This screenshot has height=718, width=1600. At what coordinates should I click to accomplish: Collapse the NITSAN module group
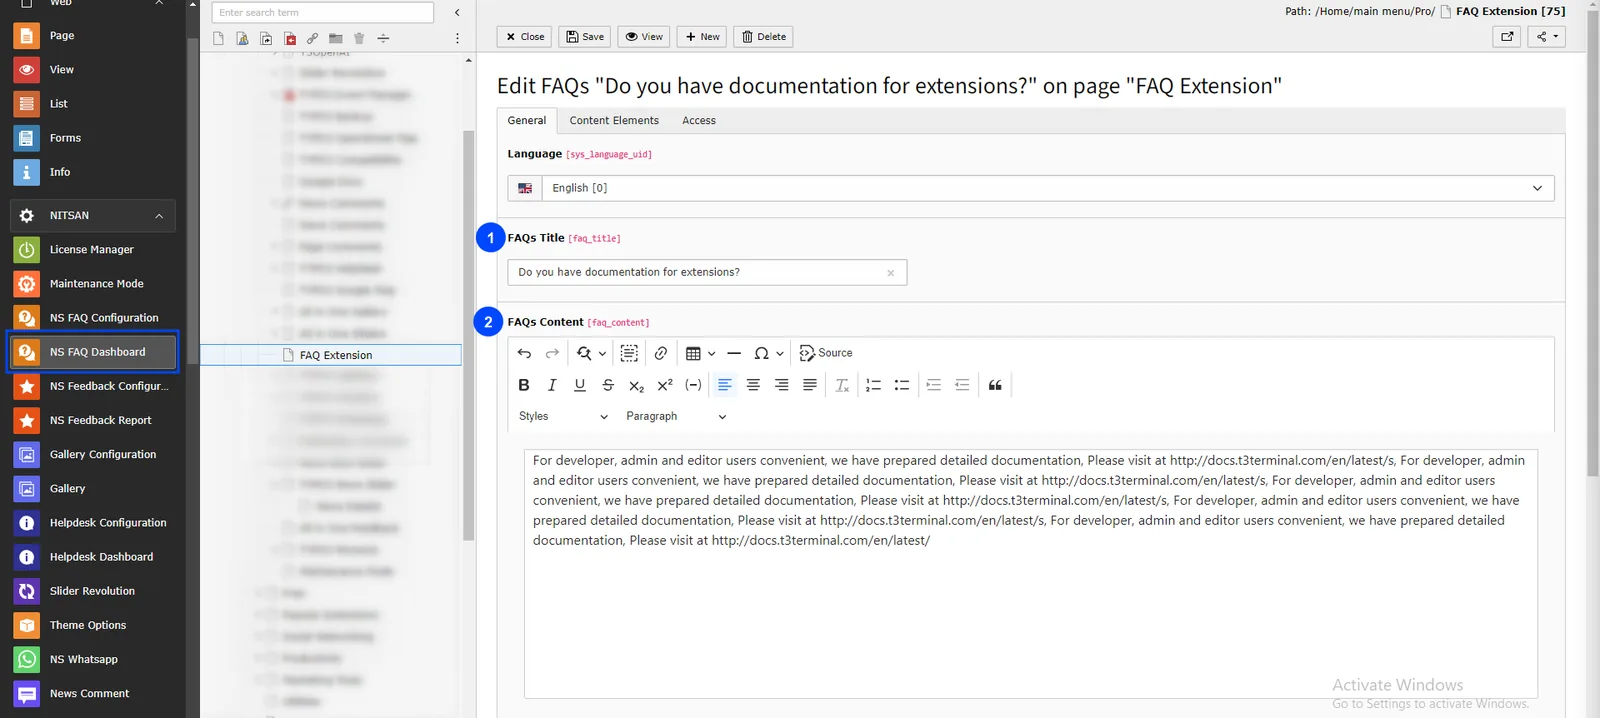pos(93,216)
